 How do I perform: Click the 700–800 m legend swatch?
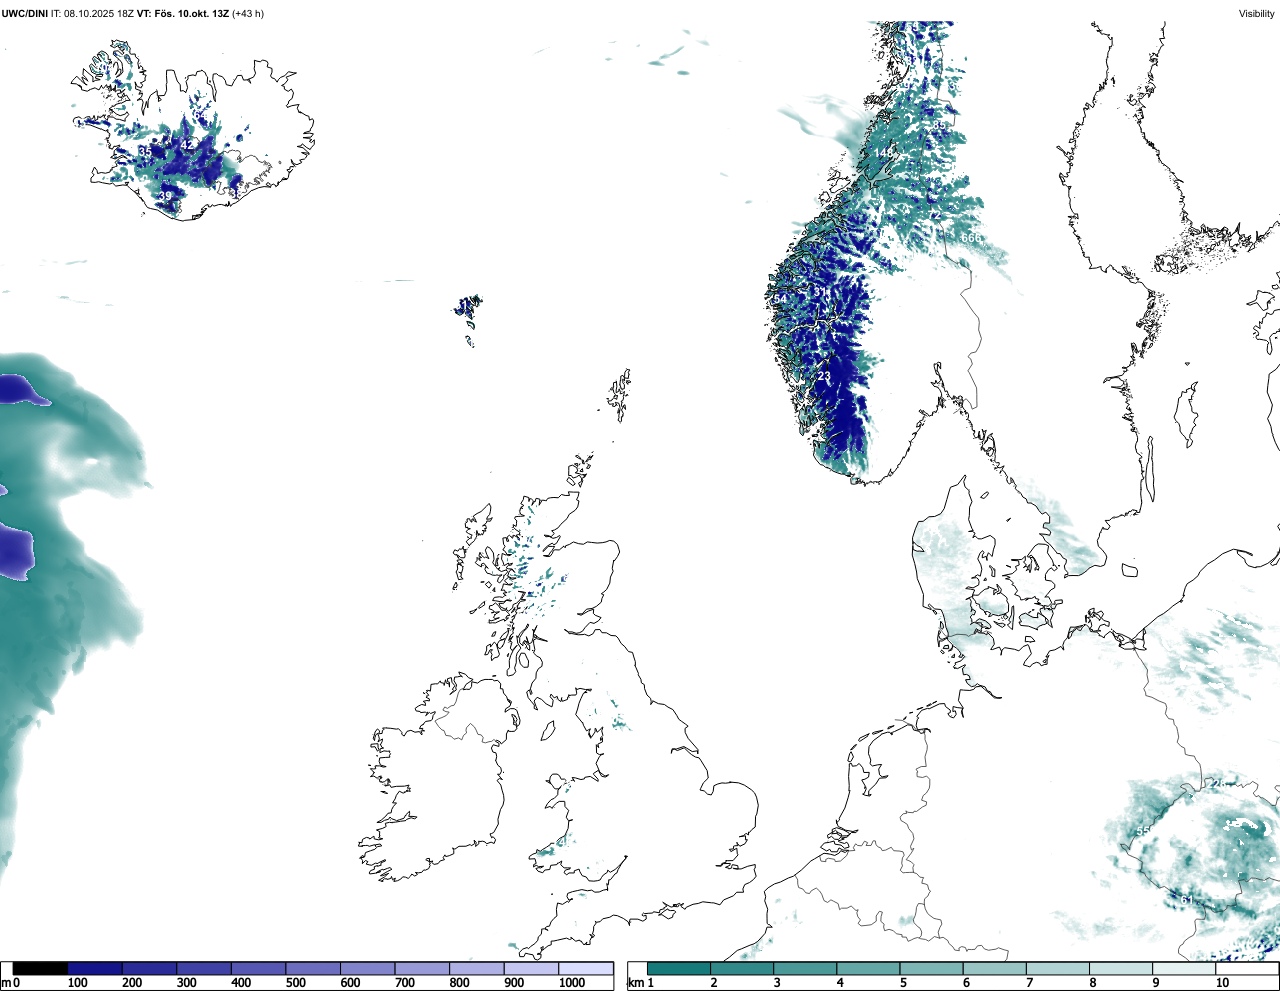point(422,968)
